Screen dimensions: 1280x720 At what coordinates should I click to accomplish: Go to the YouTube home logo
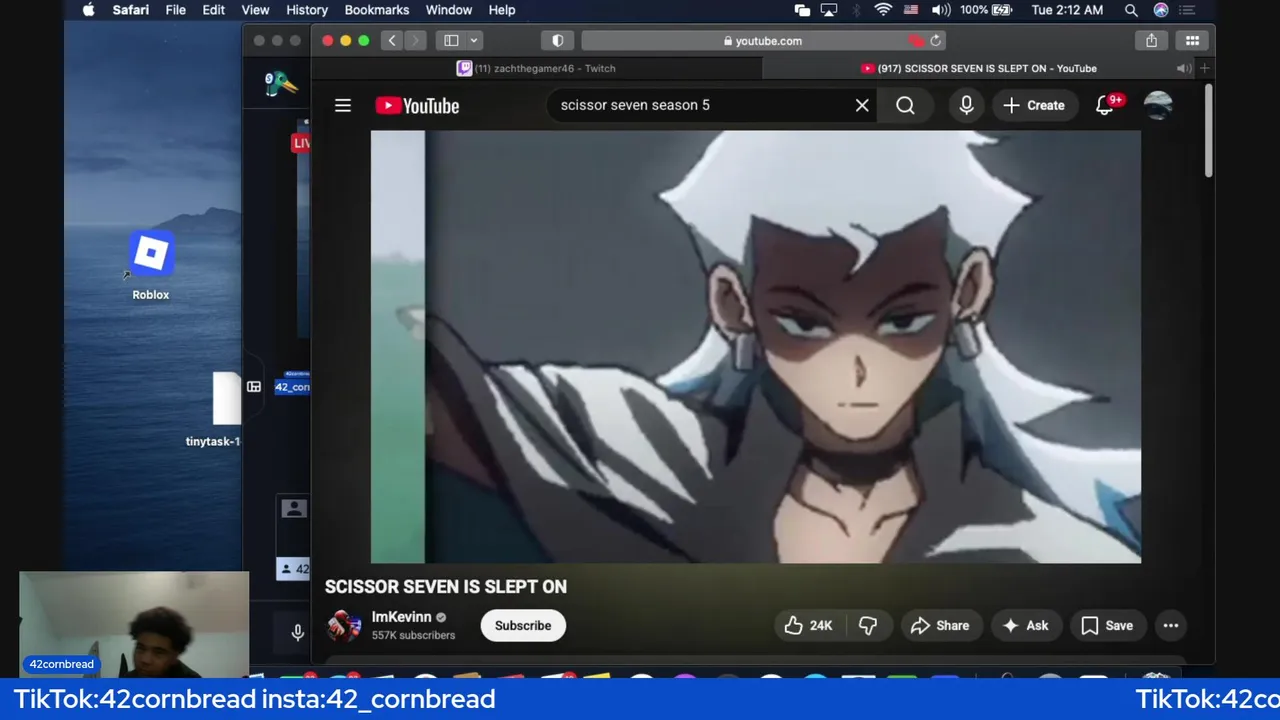click(x=417, y=105)
